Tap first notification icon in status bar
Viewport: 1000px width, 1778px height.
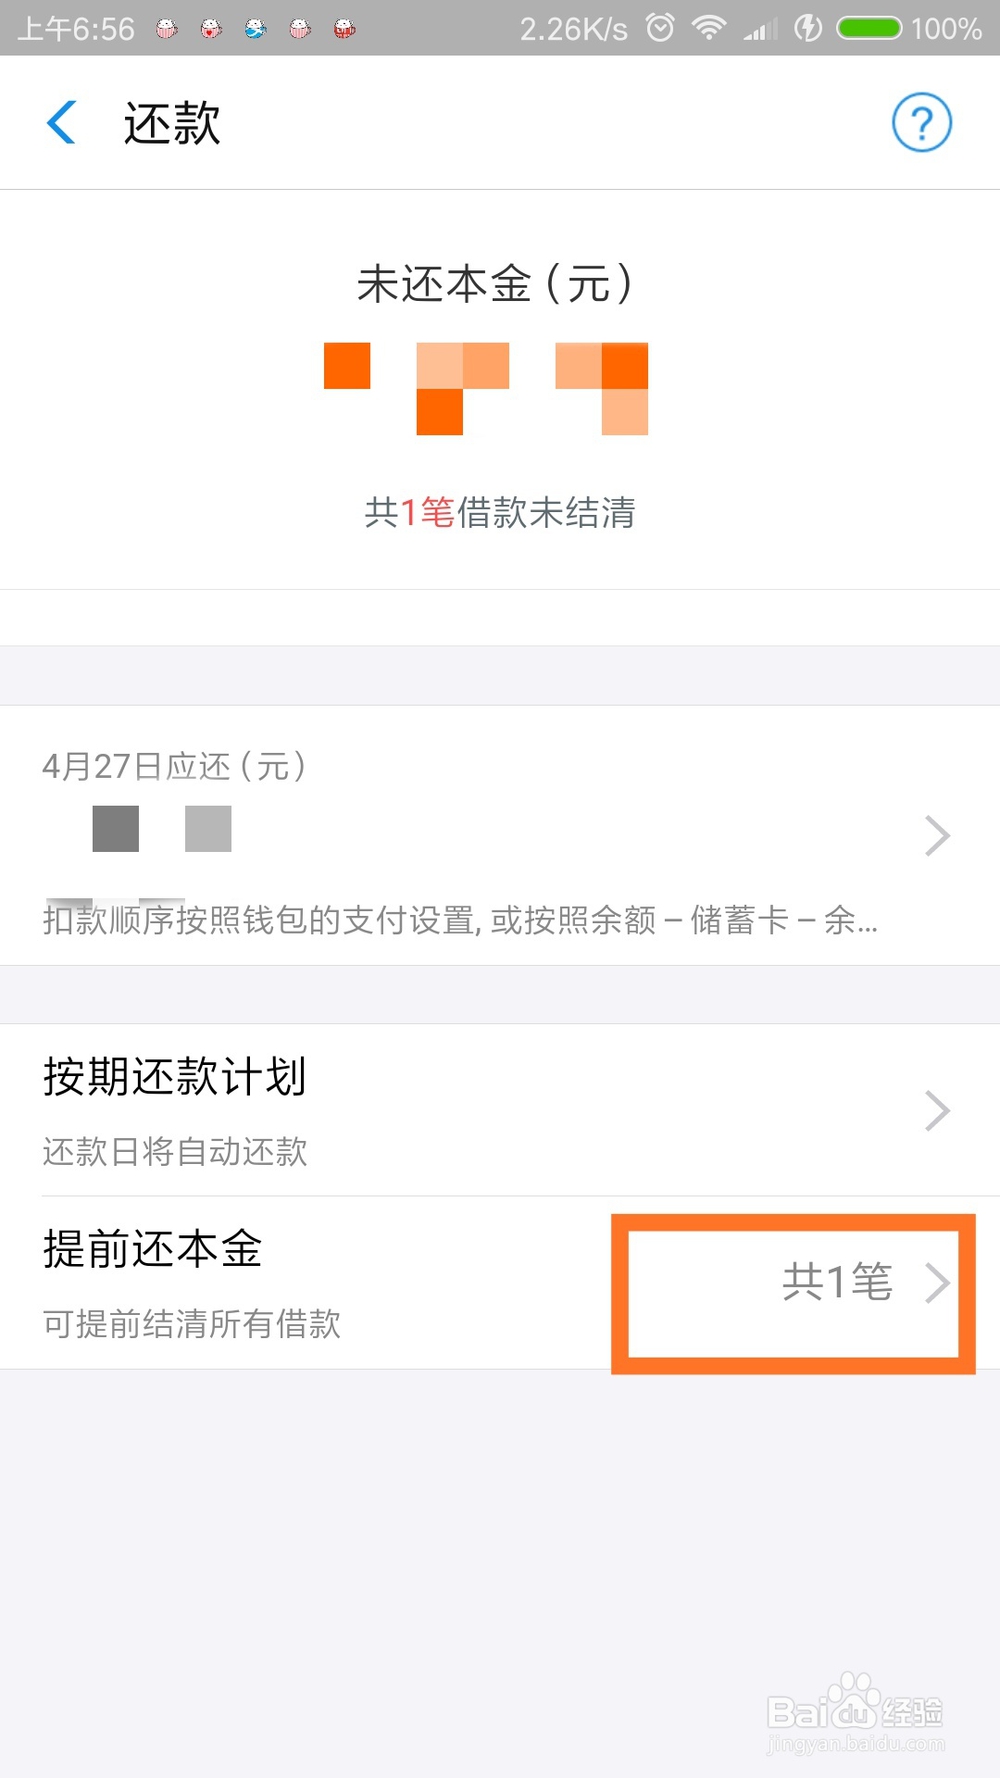pyautogui.click(x=167, y=29)
